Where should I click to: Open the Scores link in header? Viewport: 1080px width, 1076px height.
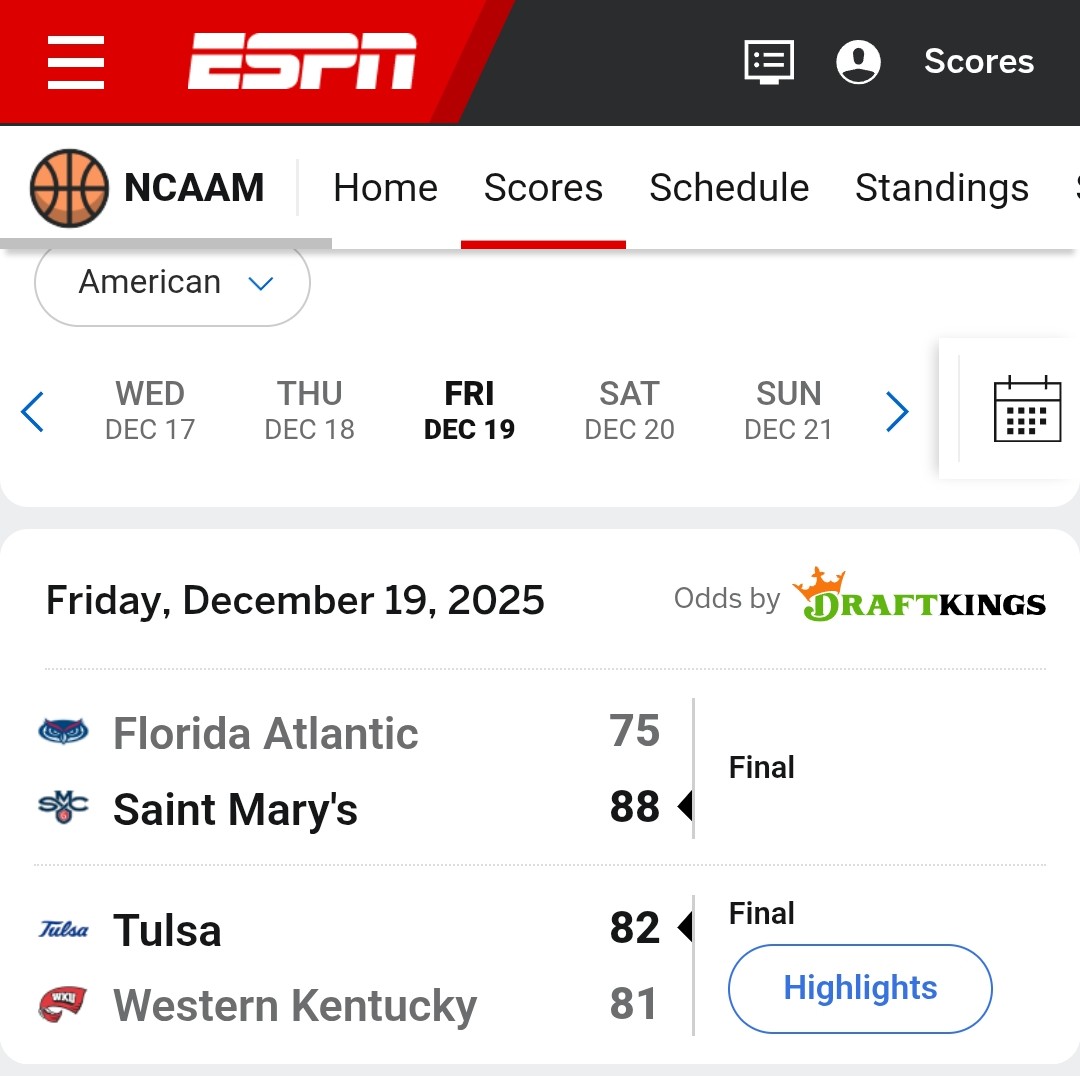pos(978,62)
